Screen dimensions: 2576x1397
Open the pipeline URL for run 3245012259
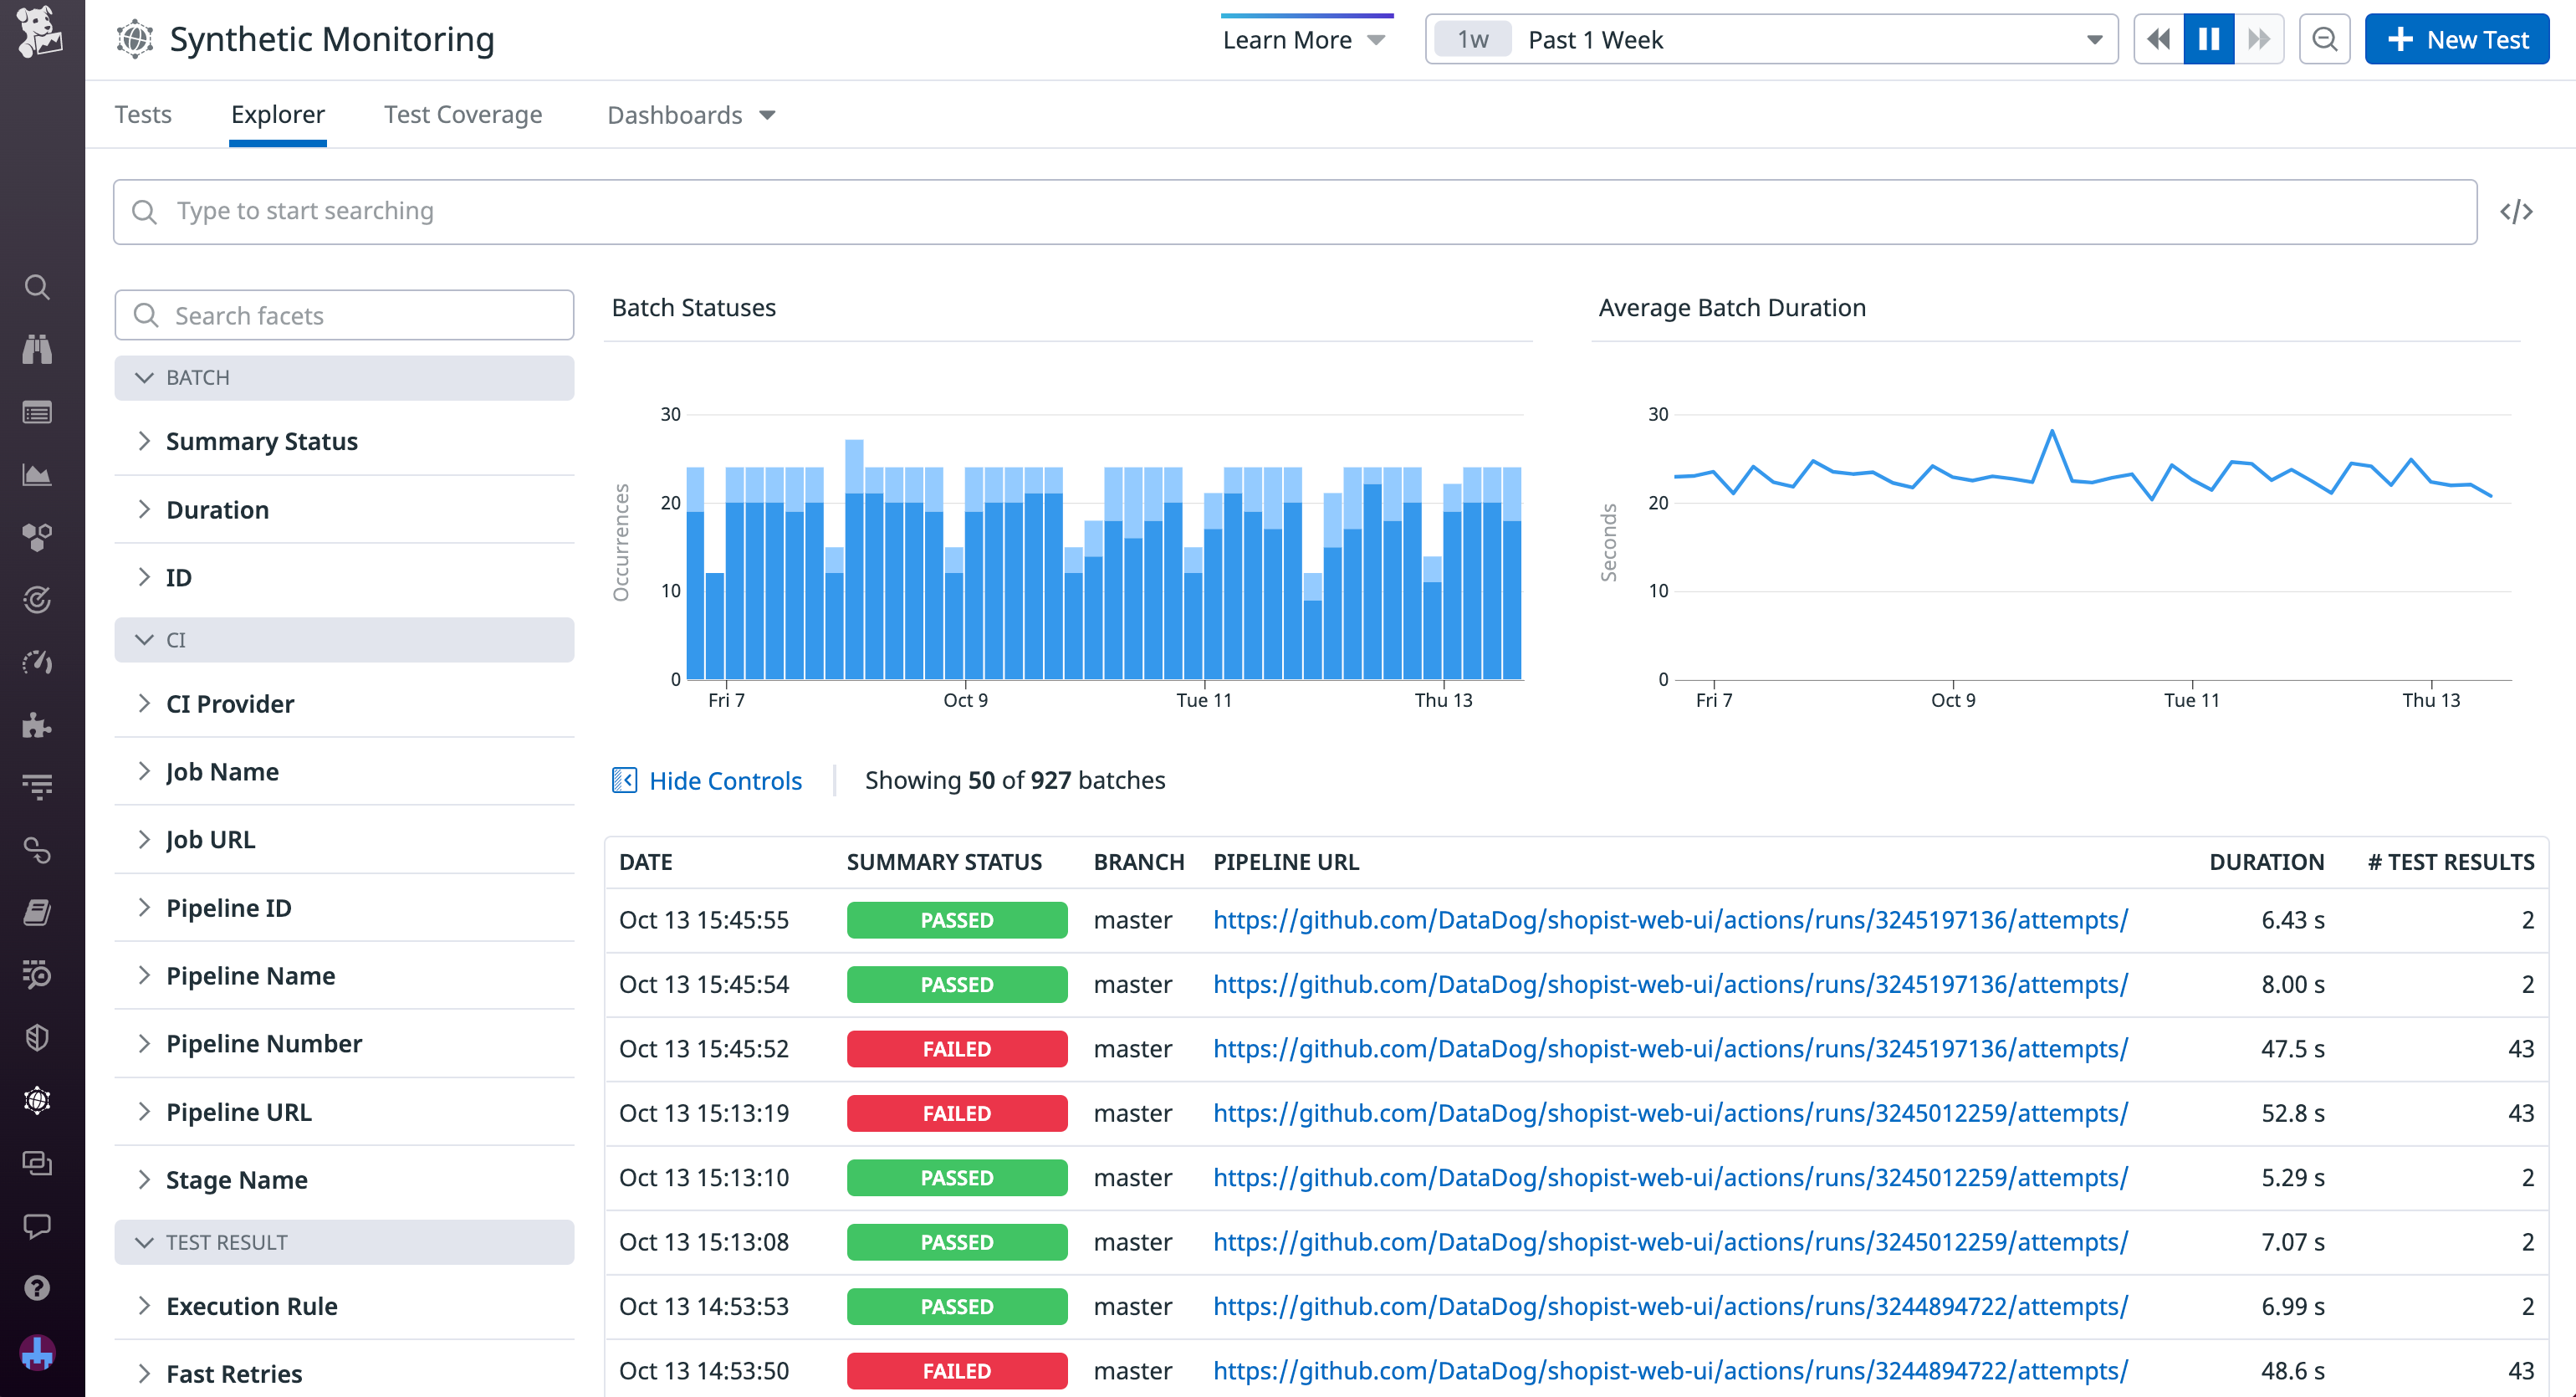point(1669,1113)
